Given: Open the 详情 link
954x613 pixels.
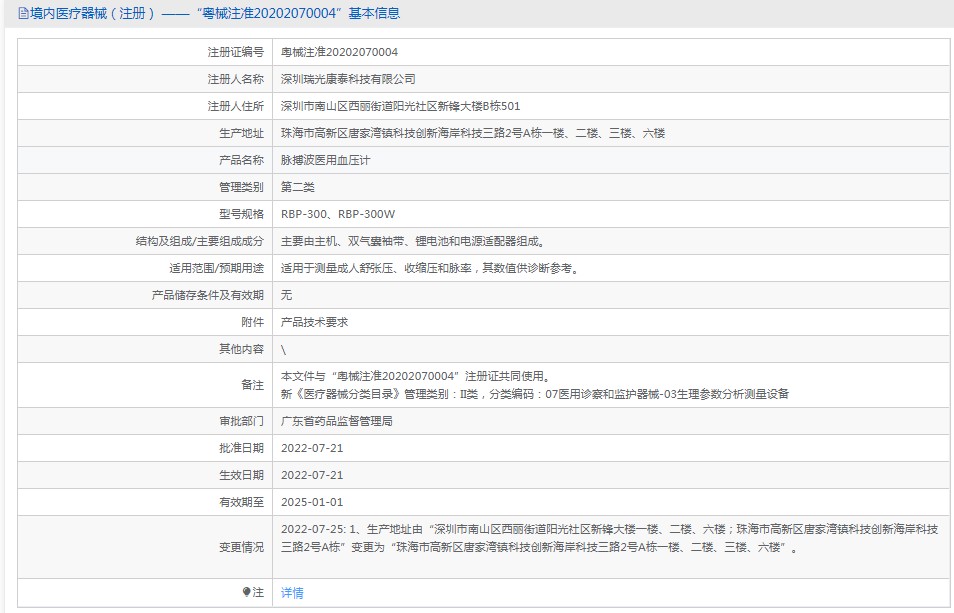Looking at the screenshot, I should point(292,592).
